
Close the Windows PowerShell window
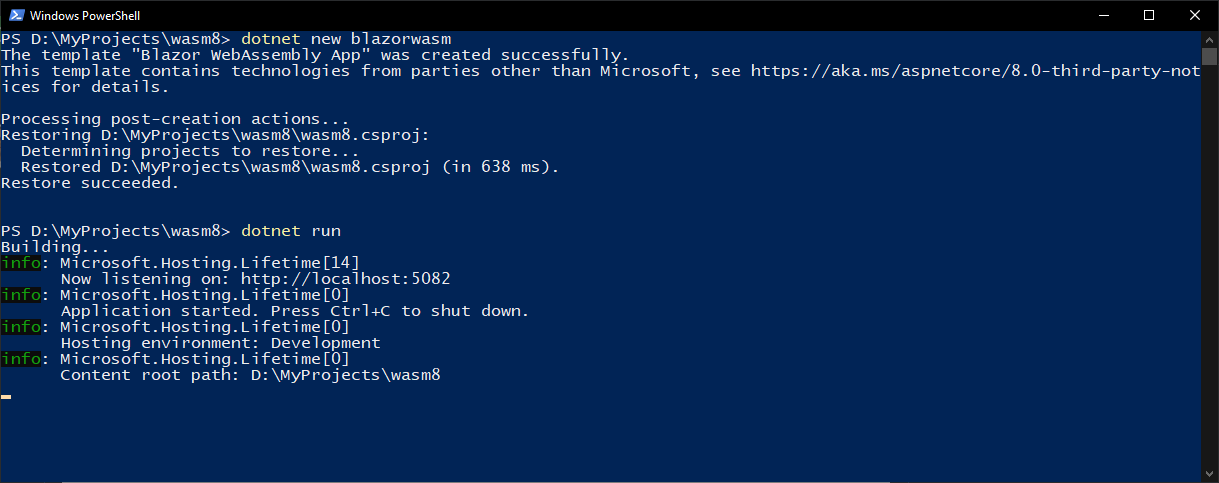(x=1195, y=15)
